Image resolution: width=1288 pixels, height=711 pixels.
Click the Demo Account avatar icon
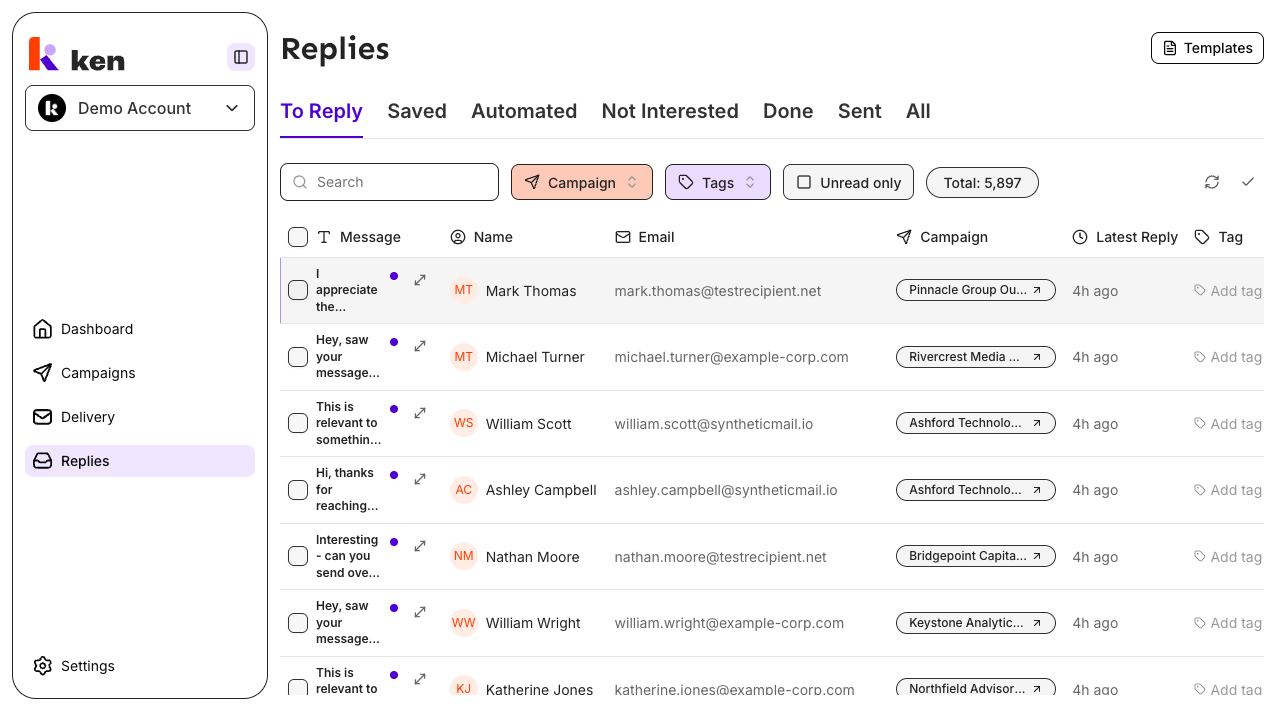click(52, 108)
